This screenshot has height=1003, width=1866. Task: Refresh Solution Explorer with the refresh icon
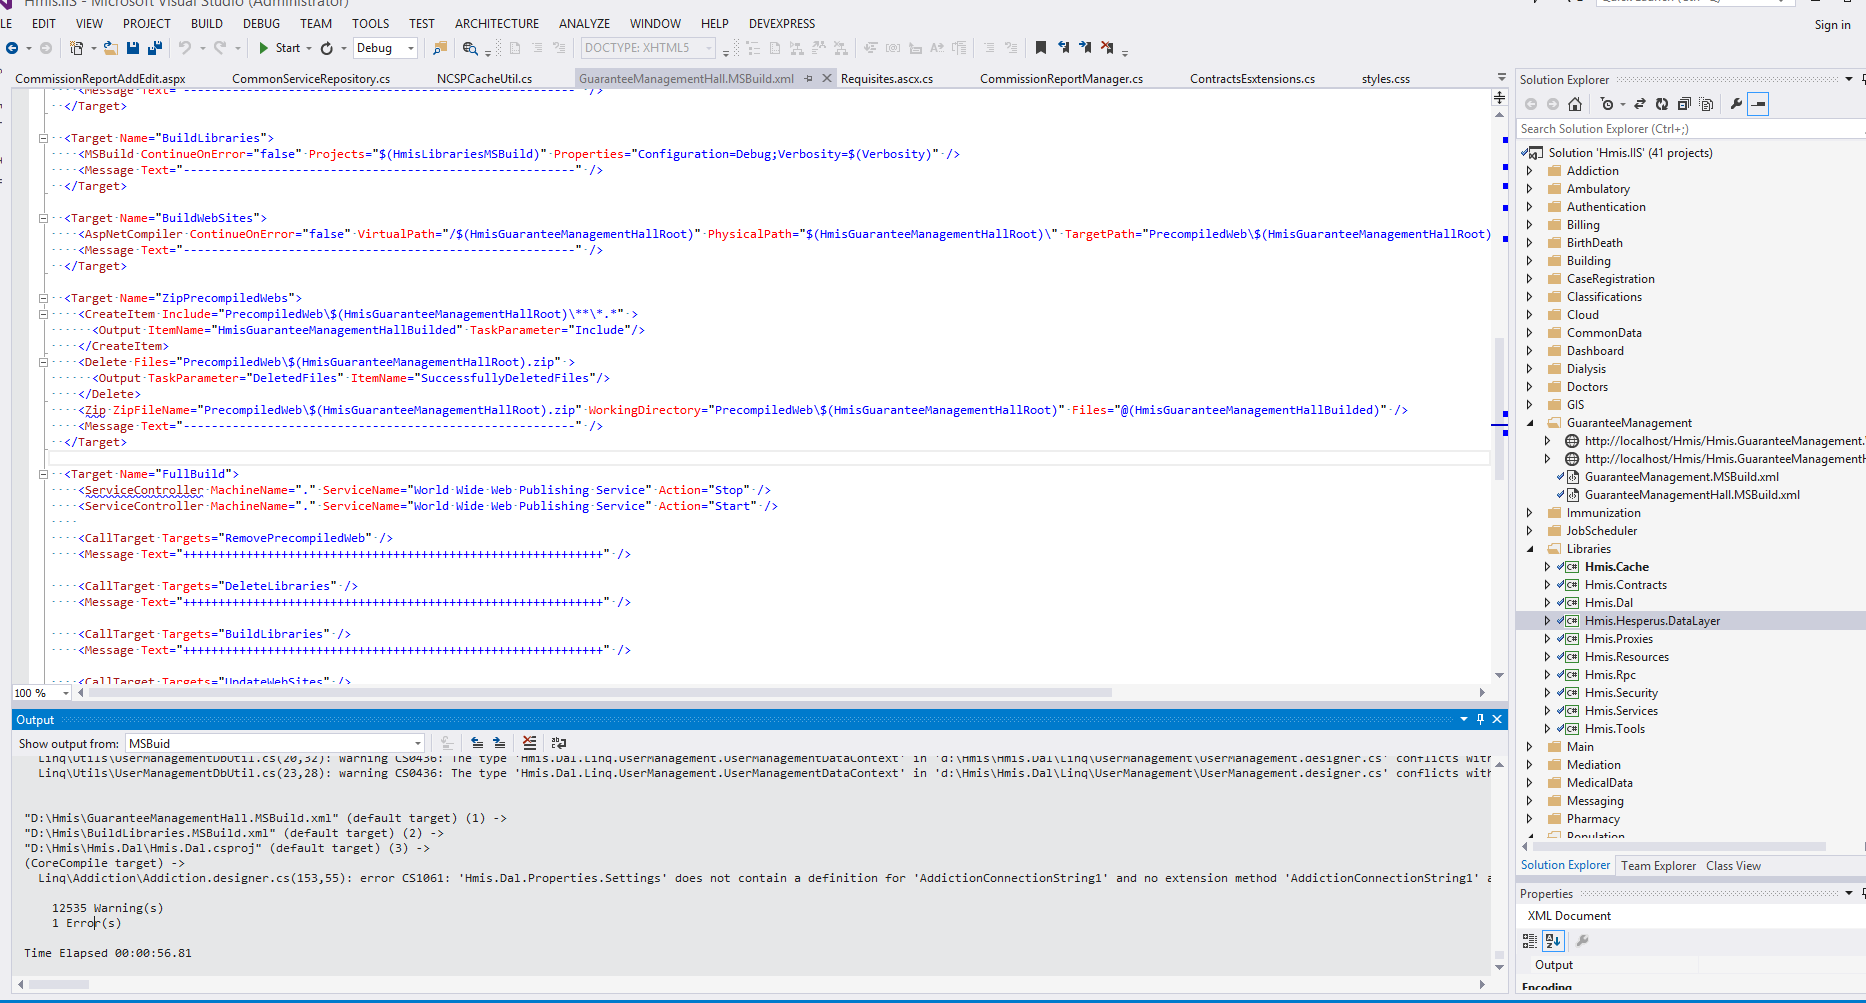pyautogui.click(x=1661, y=104)
